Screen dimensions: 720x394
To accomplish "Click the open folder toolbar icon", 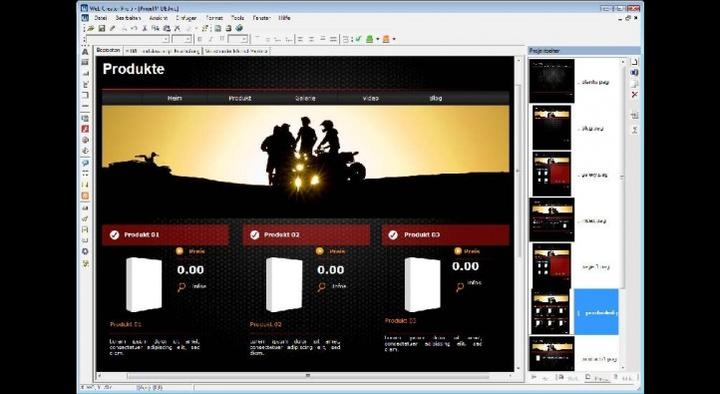I will (x=91, y=28).
